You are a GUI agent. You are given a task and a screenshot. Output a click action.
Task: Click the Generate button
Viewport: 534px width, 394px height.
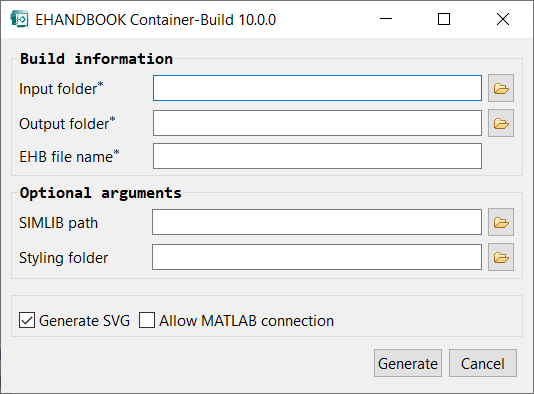click(x=408, y=363)
